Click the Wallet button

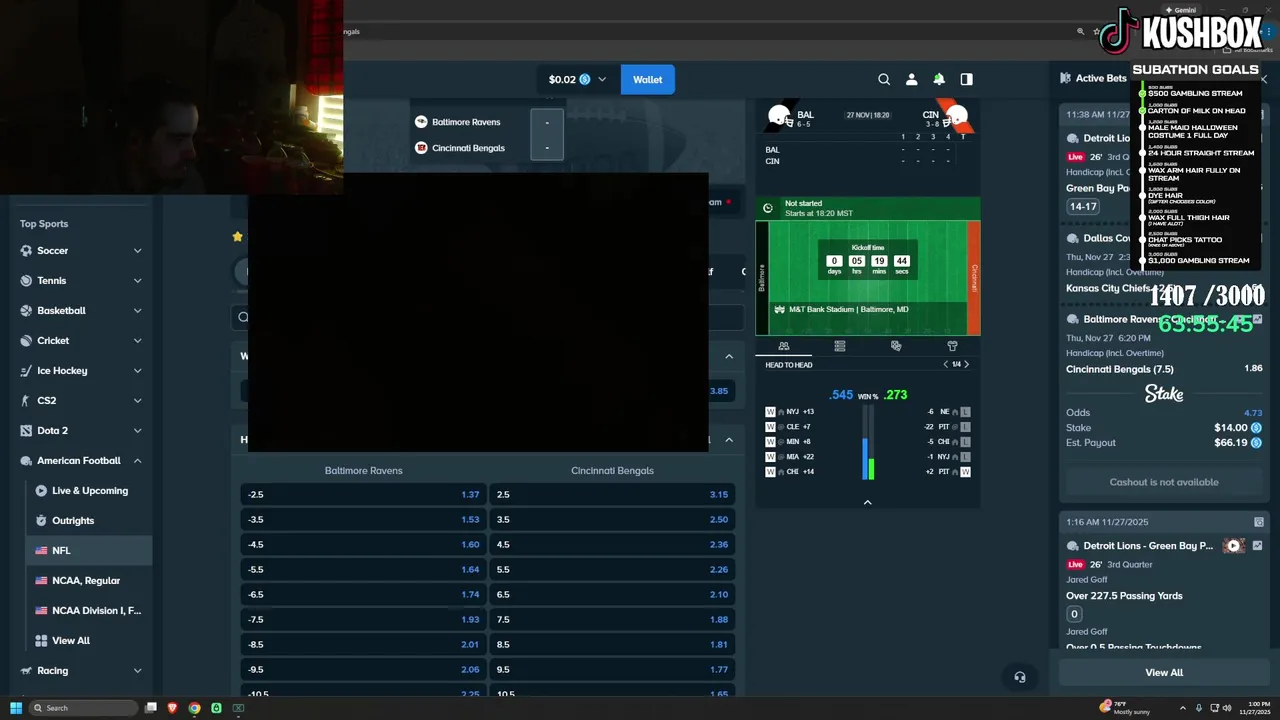pyautogui.click(x=648, y=79)
